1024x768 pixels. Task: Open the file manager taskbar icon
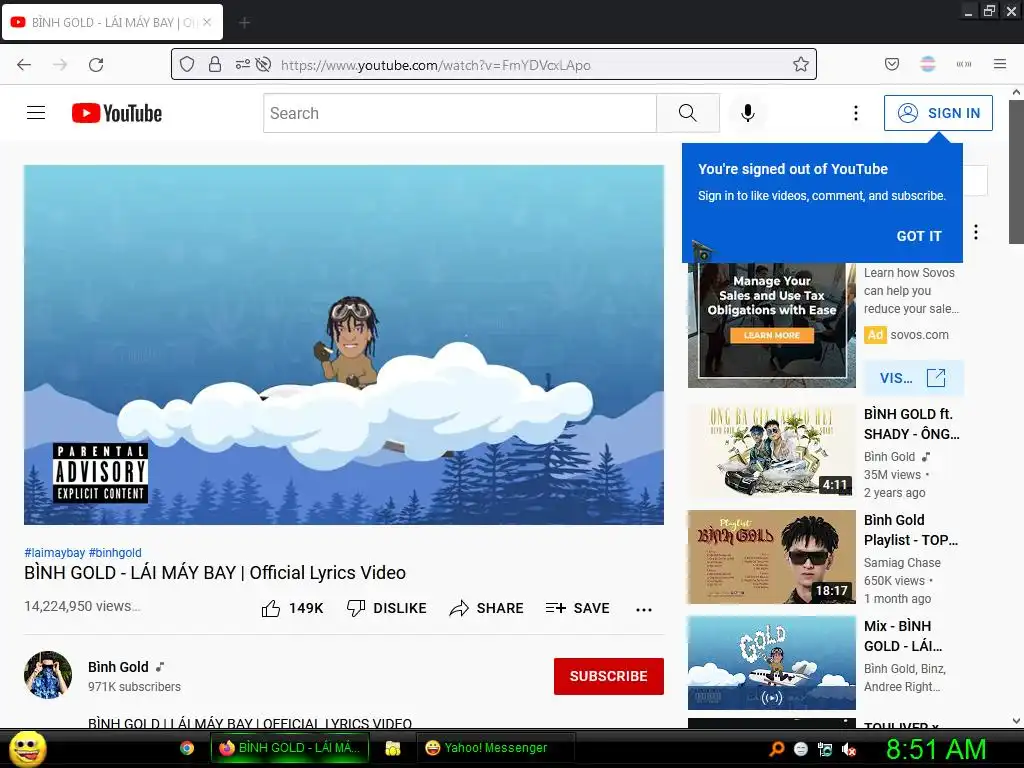392,748
